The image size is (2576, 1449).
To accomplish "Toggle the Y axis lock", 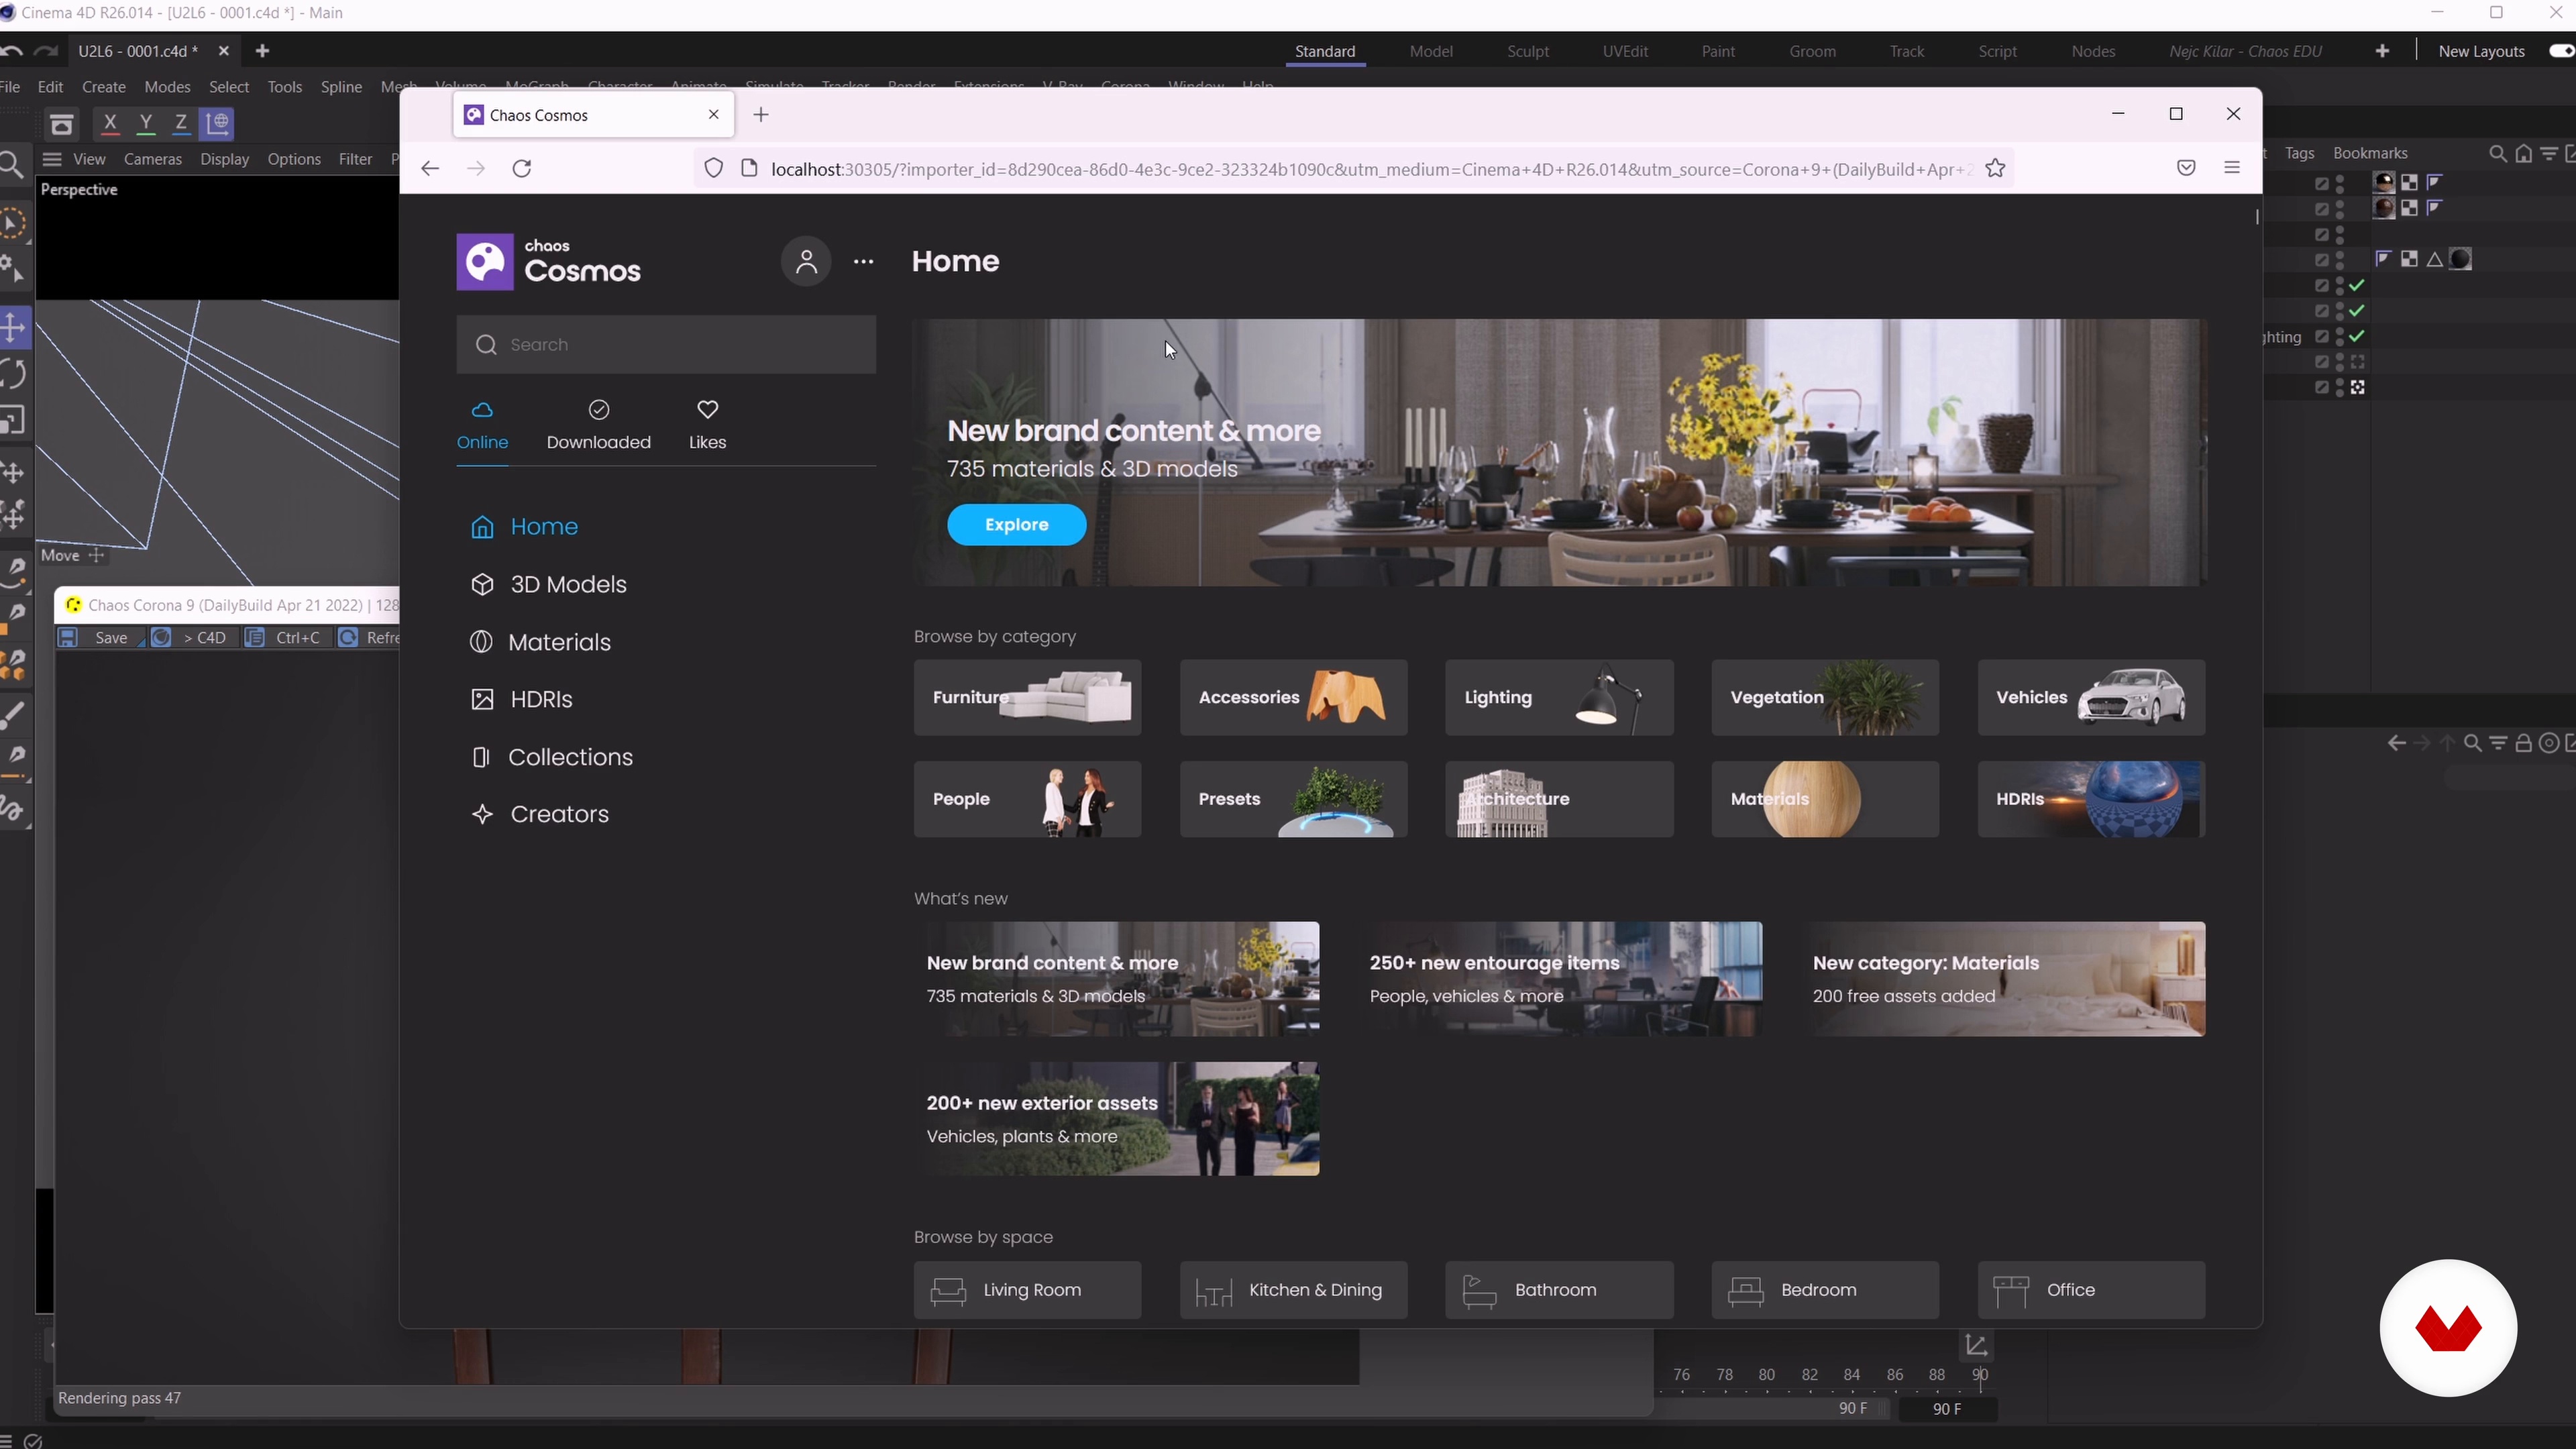I will (x=146, y=124).
